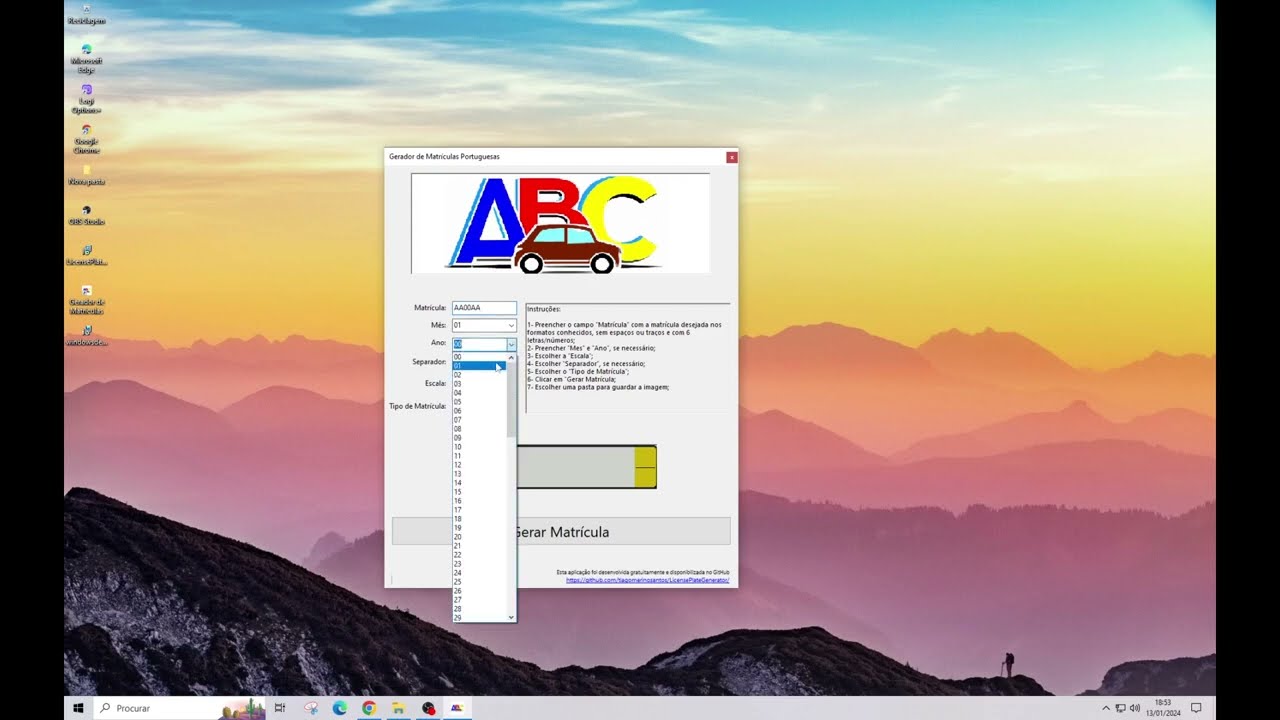The image size is (1280, 720).
Task: Open the GitHub LicensePlateGenerator link
Action: (x=647, y=580)
